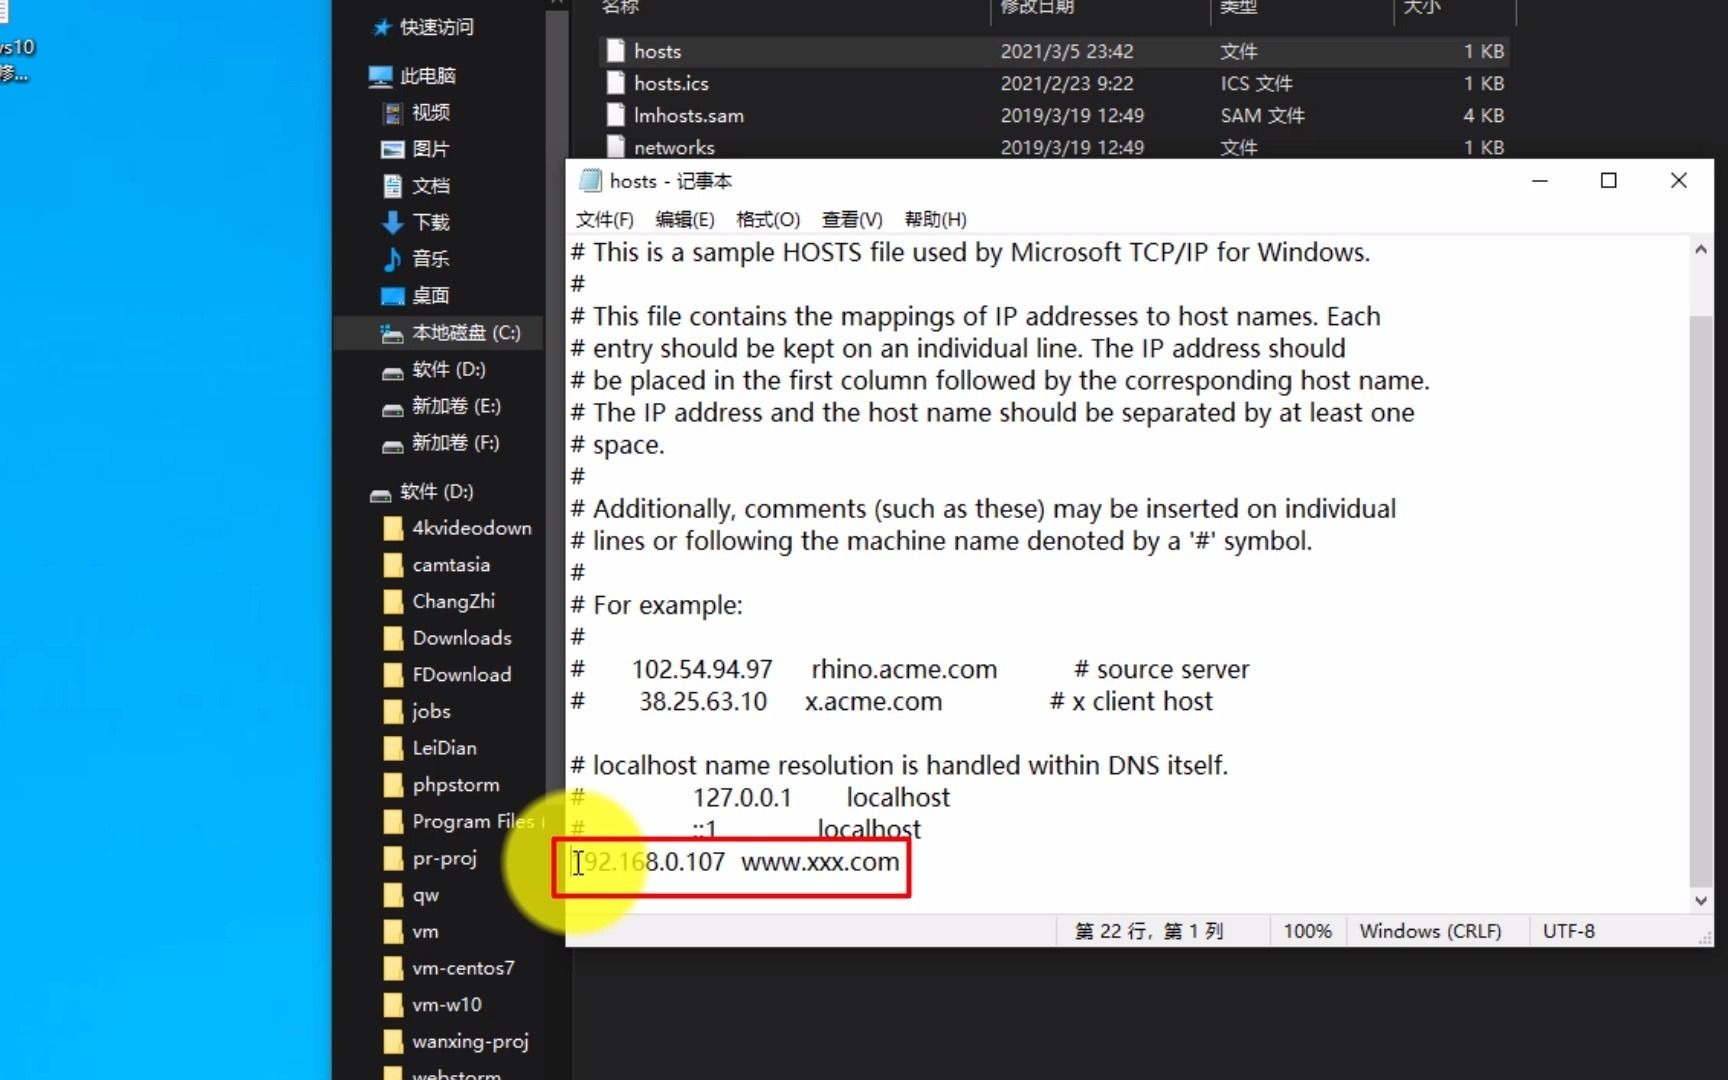Open the 文件(F) menu in Notepad
The width and height of the screenshot is (1728, 1080).
pyautogui.click(x=603, y=219)
